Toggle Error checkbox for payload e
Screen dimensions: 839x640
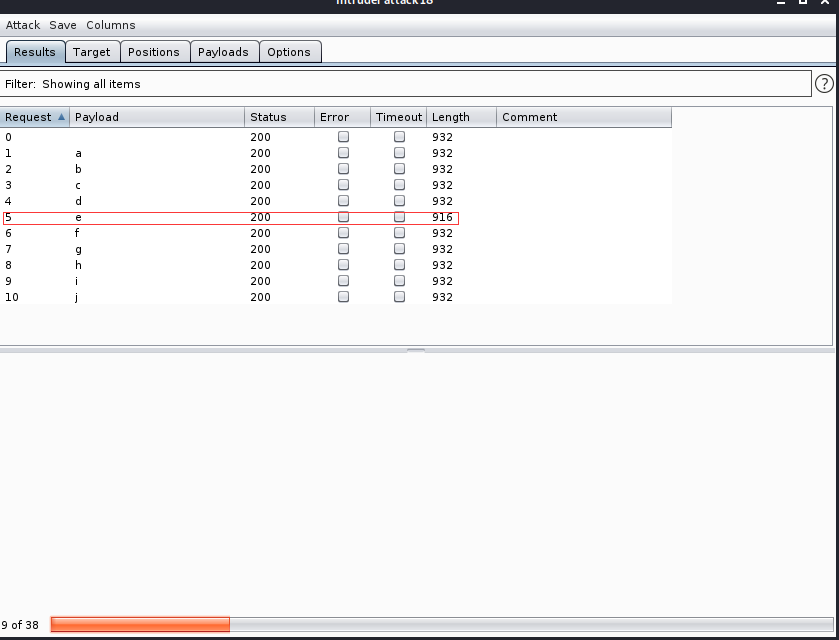343,217
